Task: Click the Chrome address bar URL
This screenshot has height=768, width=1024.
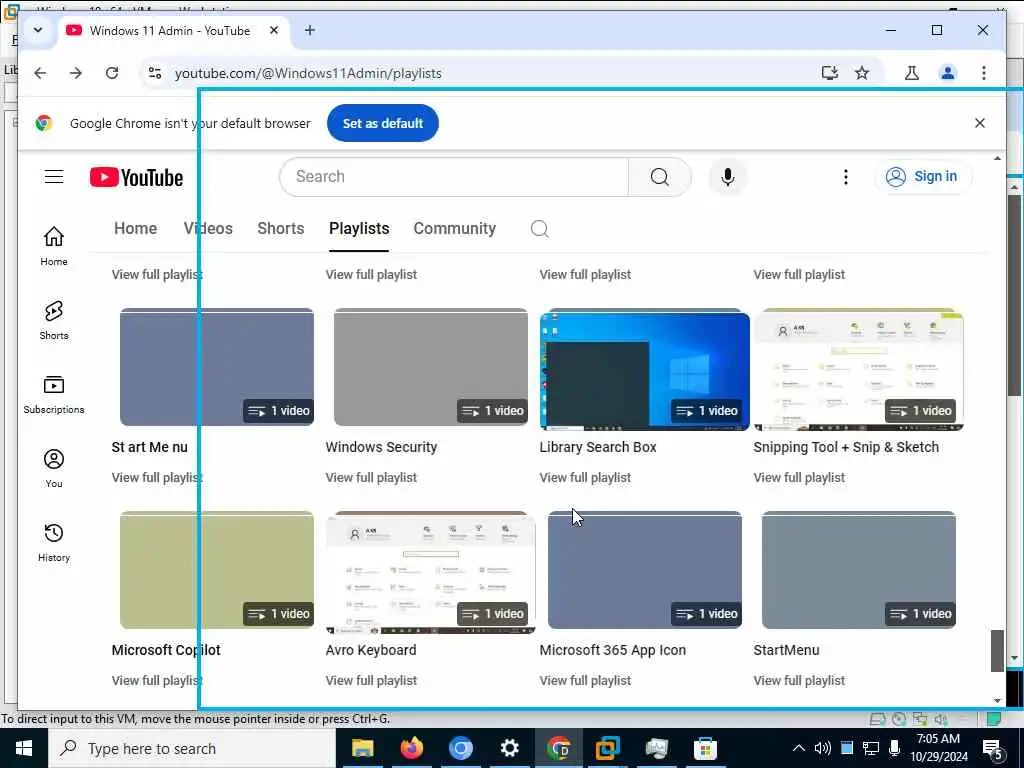Action: [x=308, y=73]
